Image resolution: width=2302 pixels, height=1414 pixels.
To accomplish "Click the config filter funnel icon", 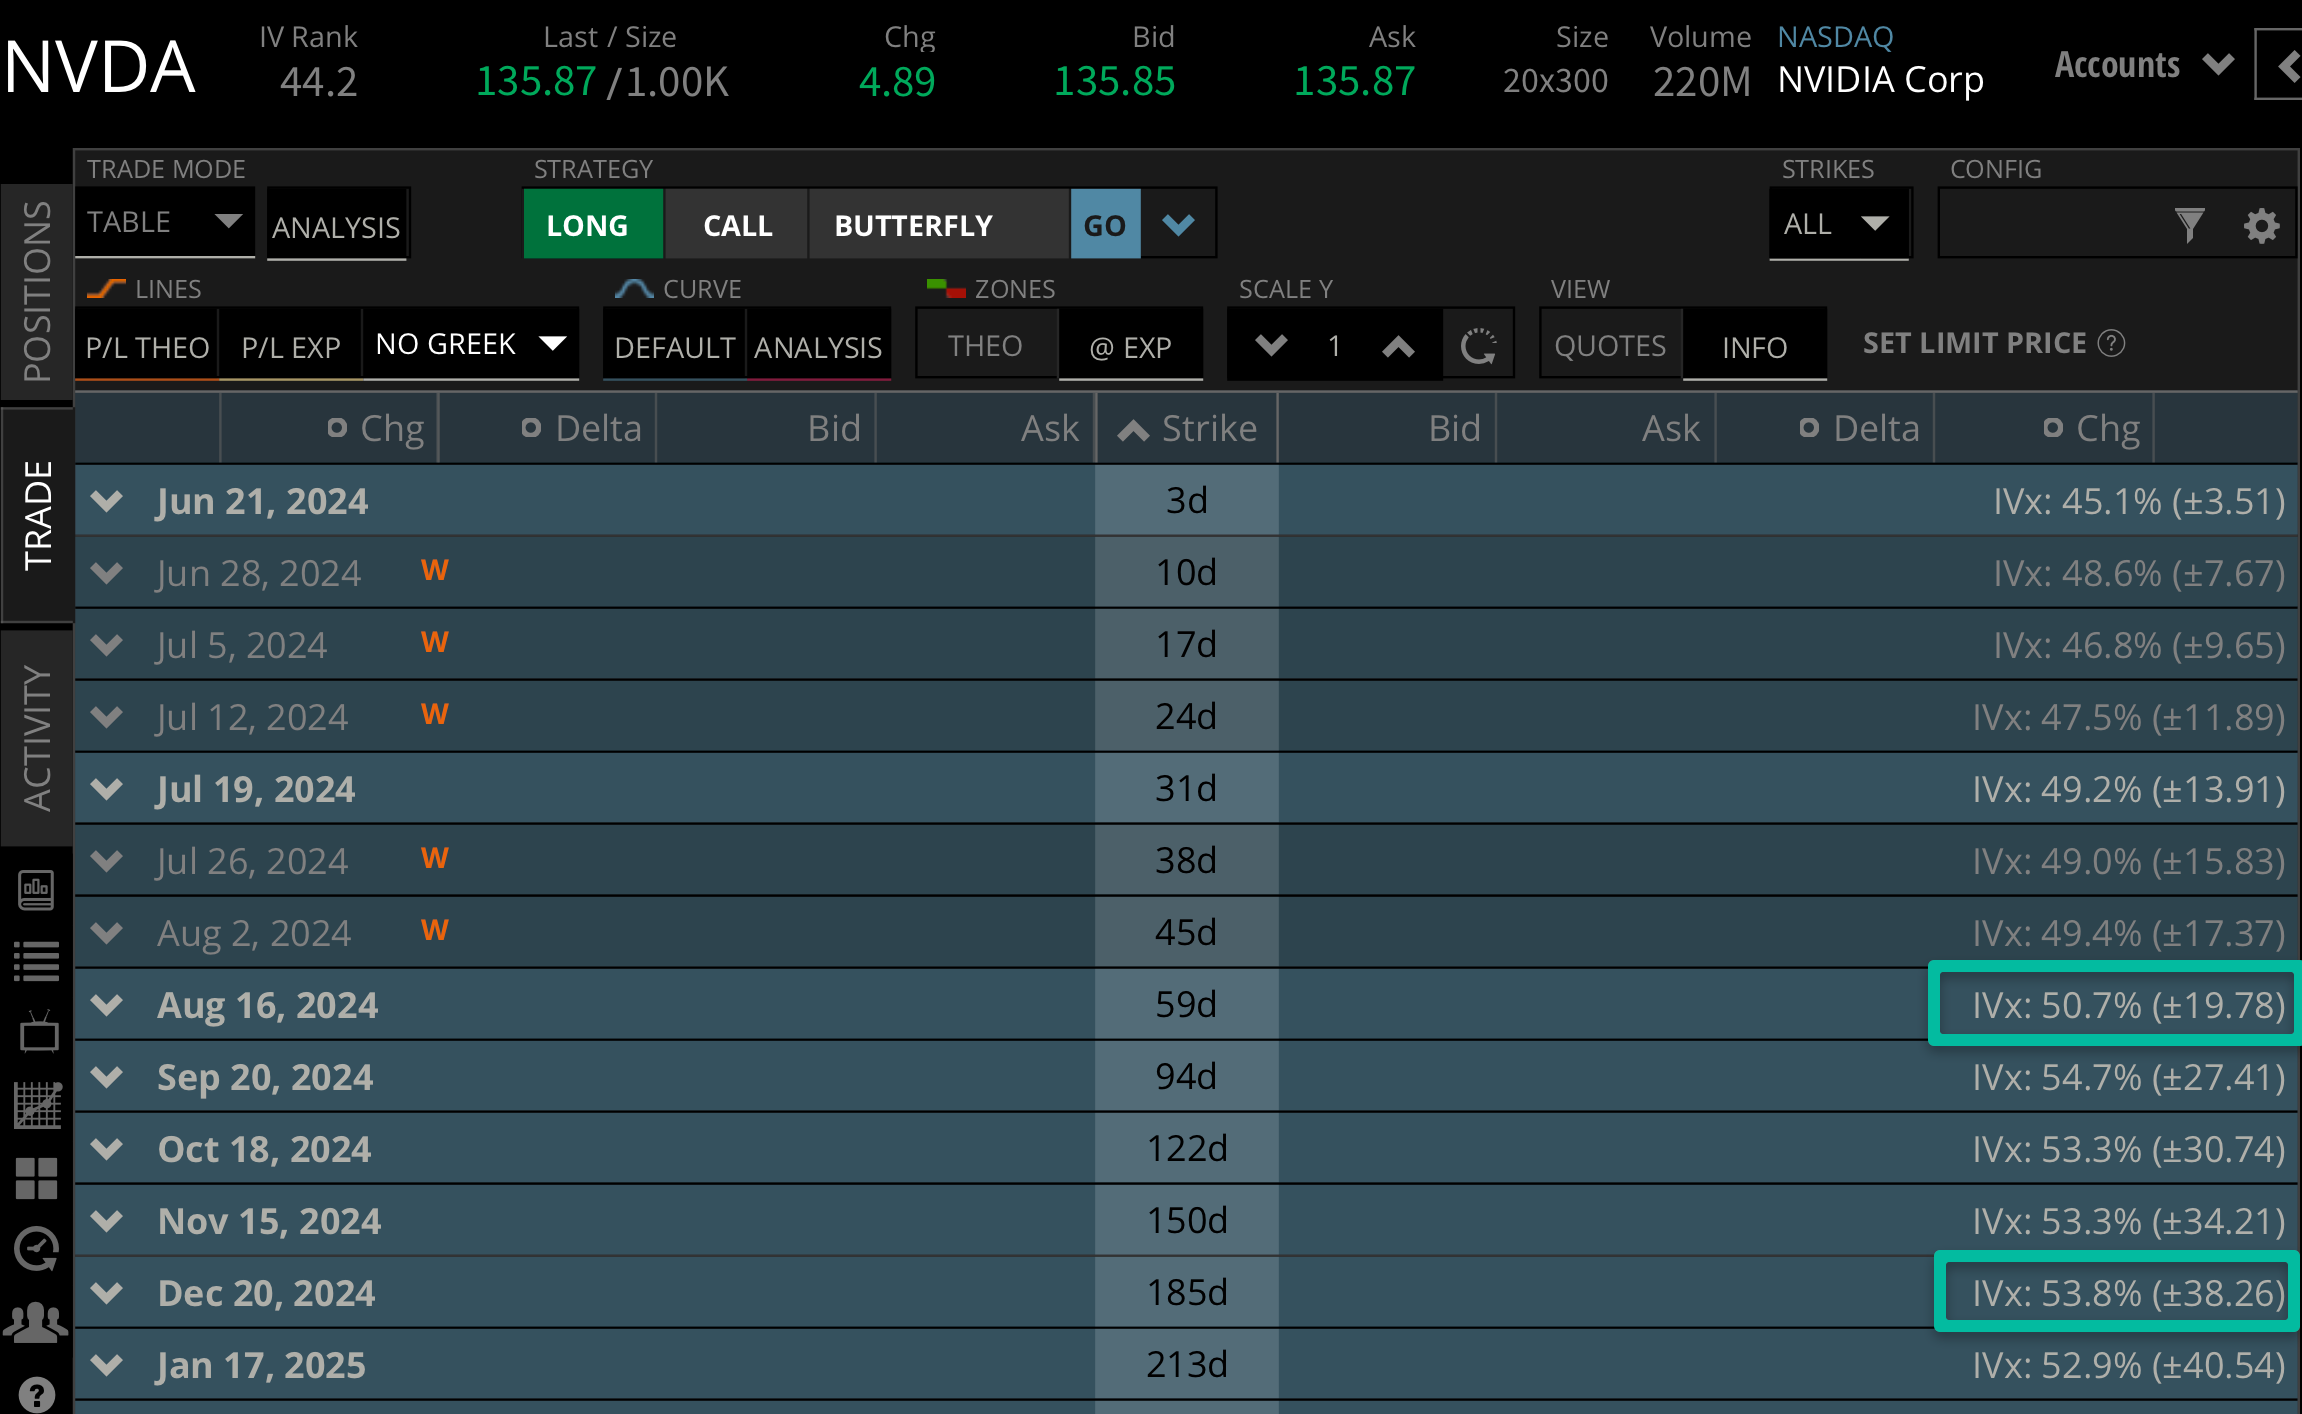I will 2189,225.
